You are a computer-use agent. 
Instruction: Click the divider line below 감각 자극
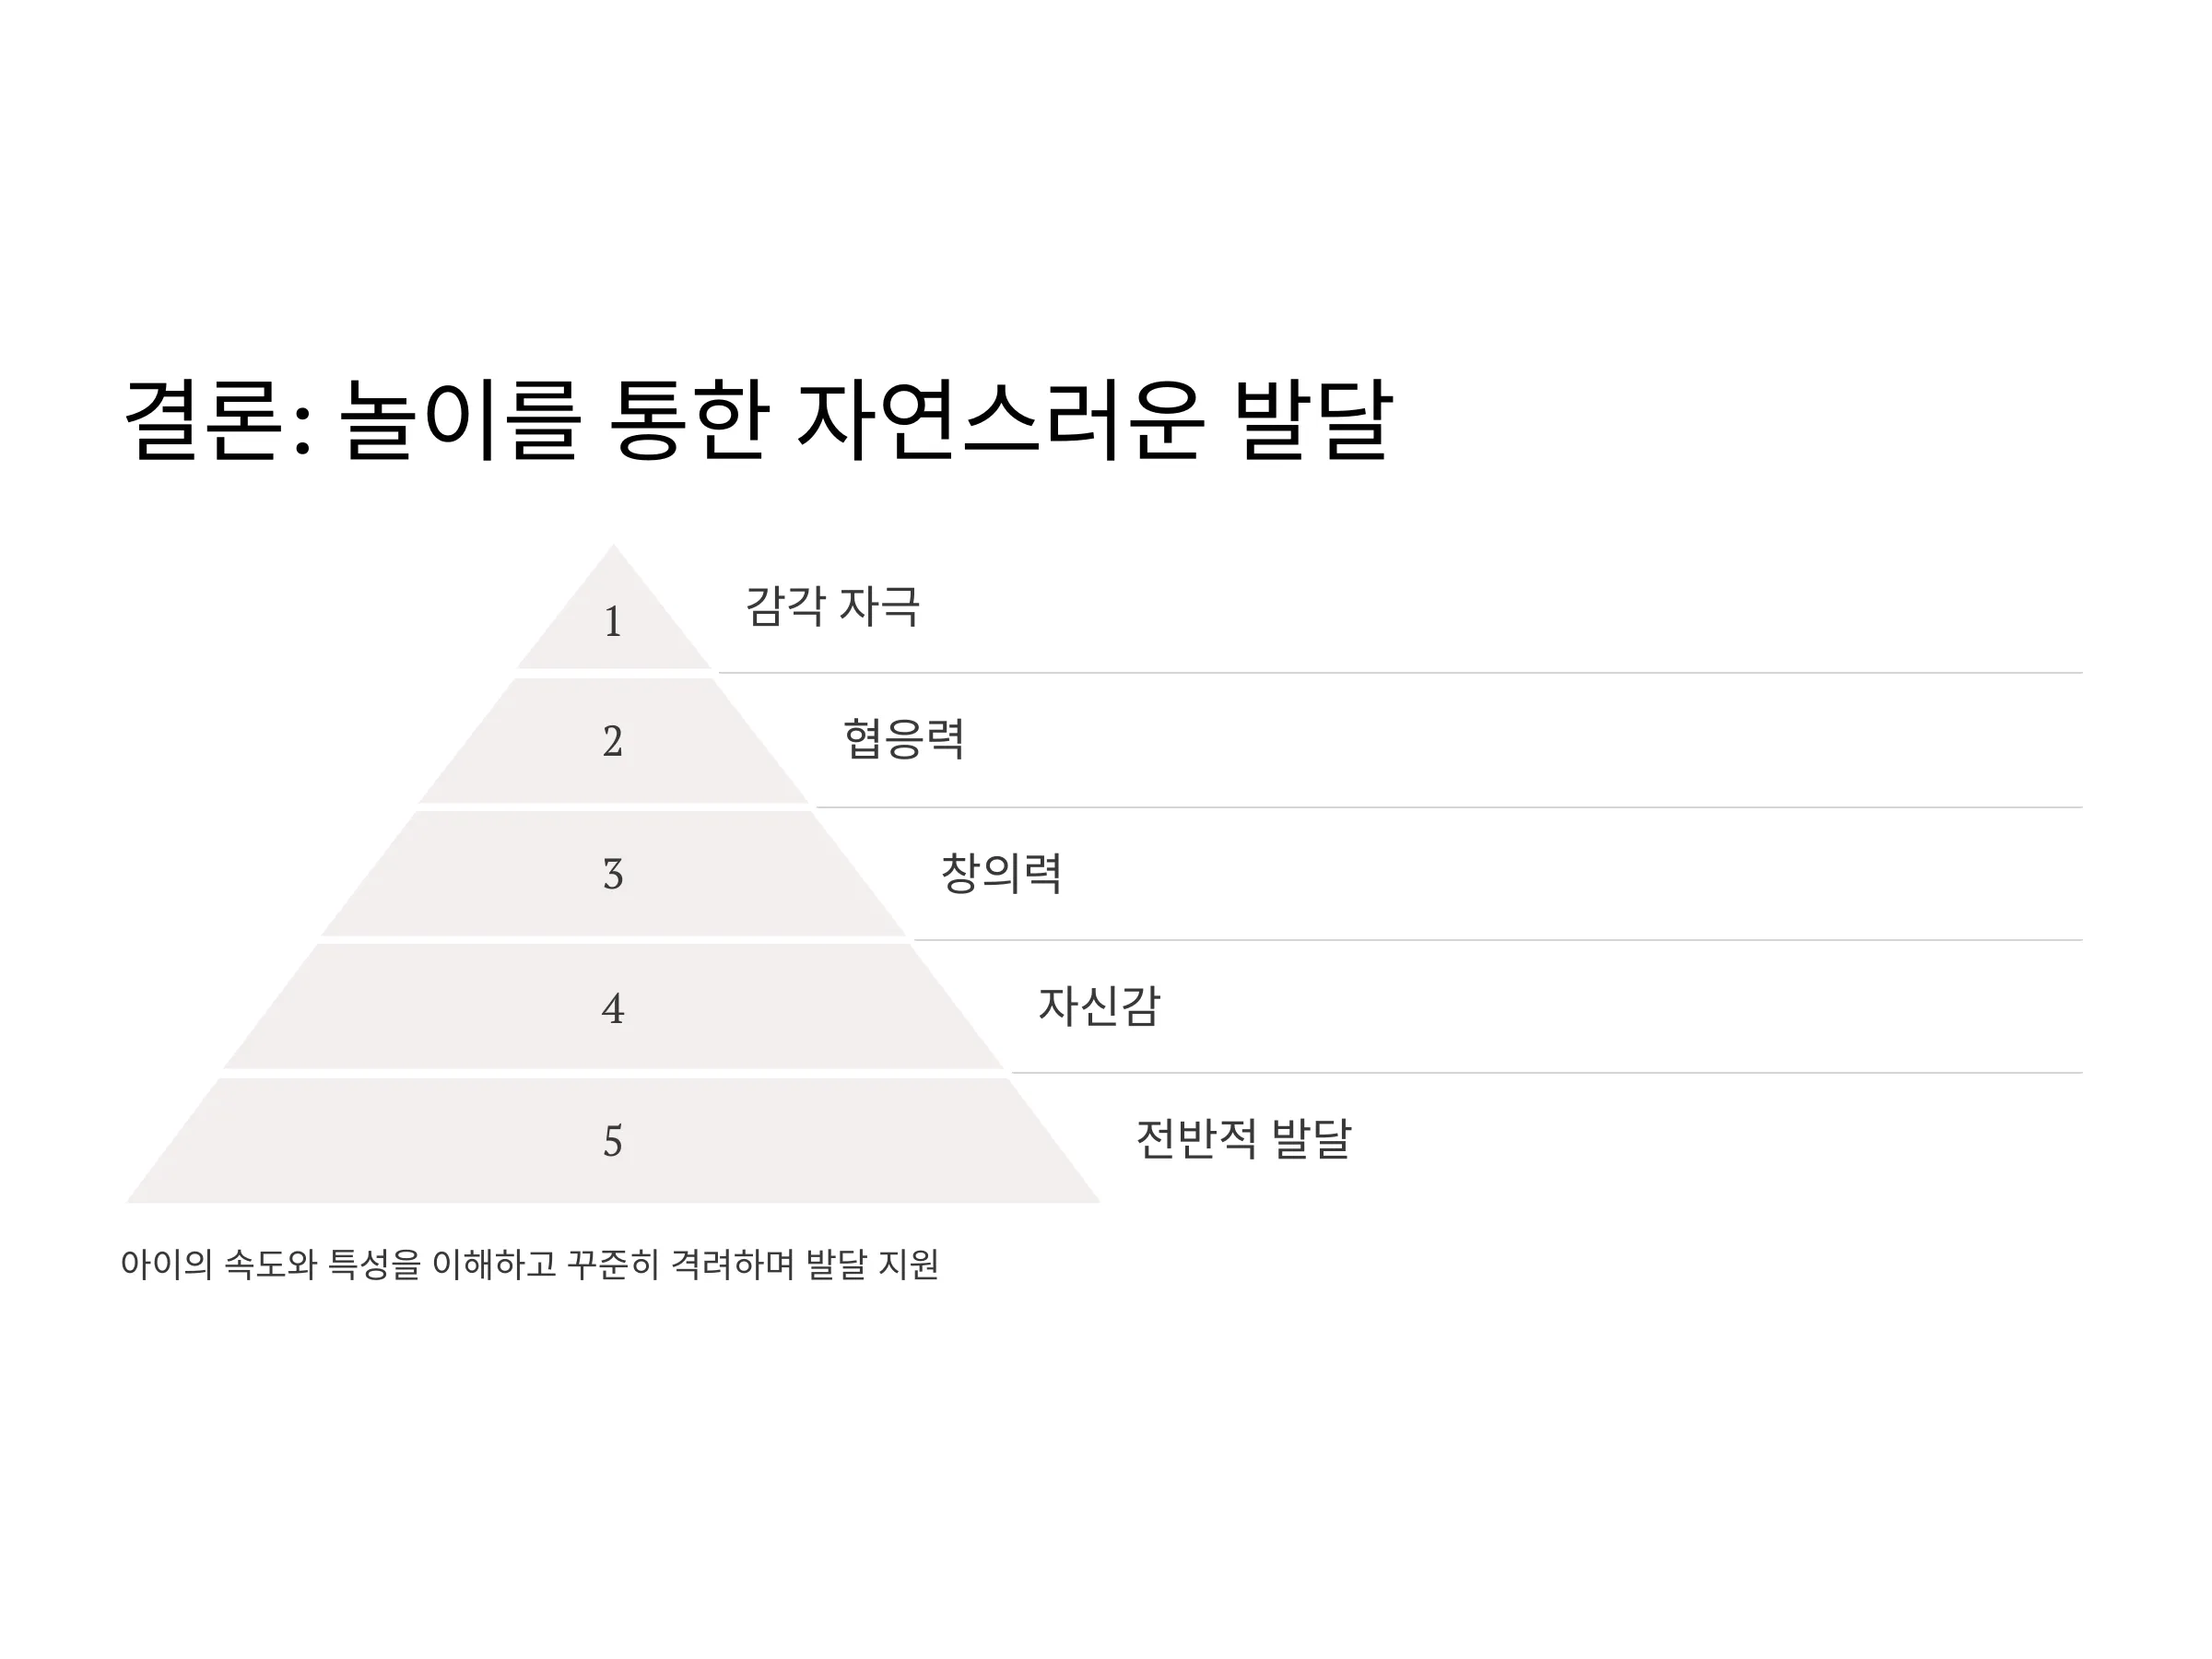[x=1400, y=673]
